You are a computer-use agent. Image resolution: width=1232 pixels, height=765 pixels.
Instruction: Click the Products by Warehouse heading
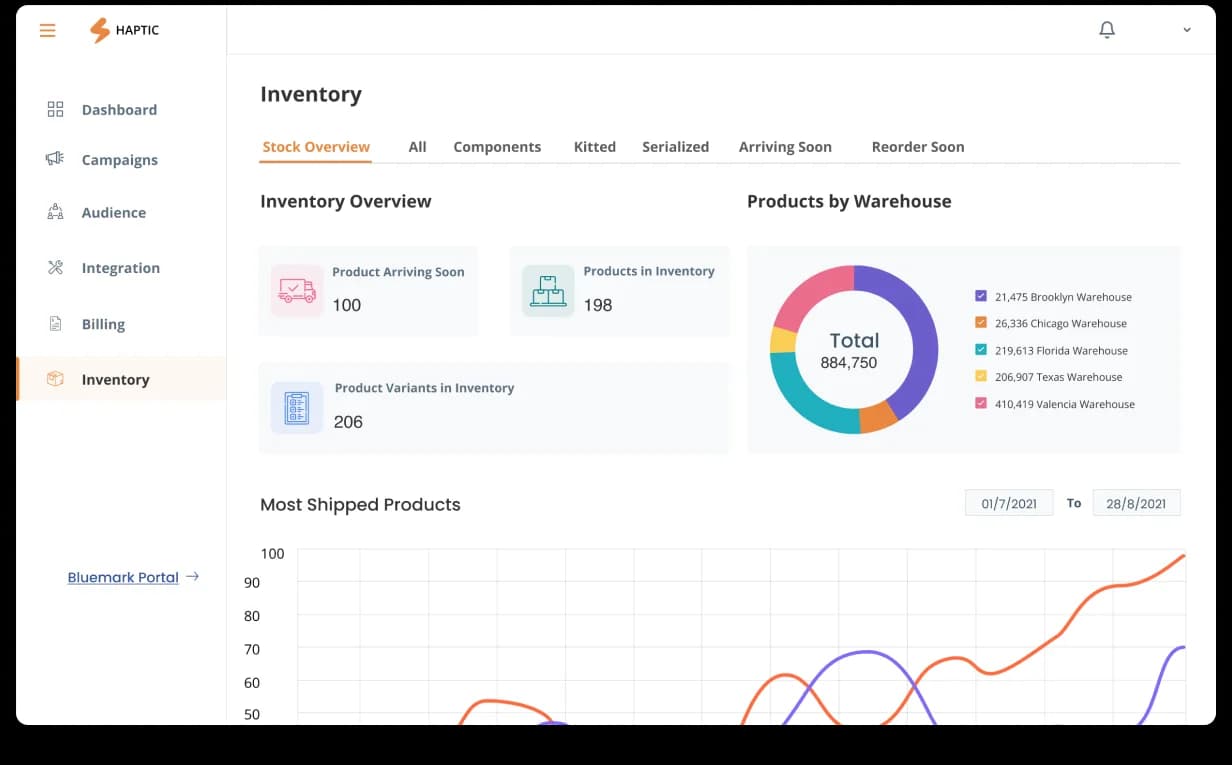(x=849, y=201)
